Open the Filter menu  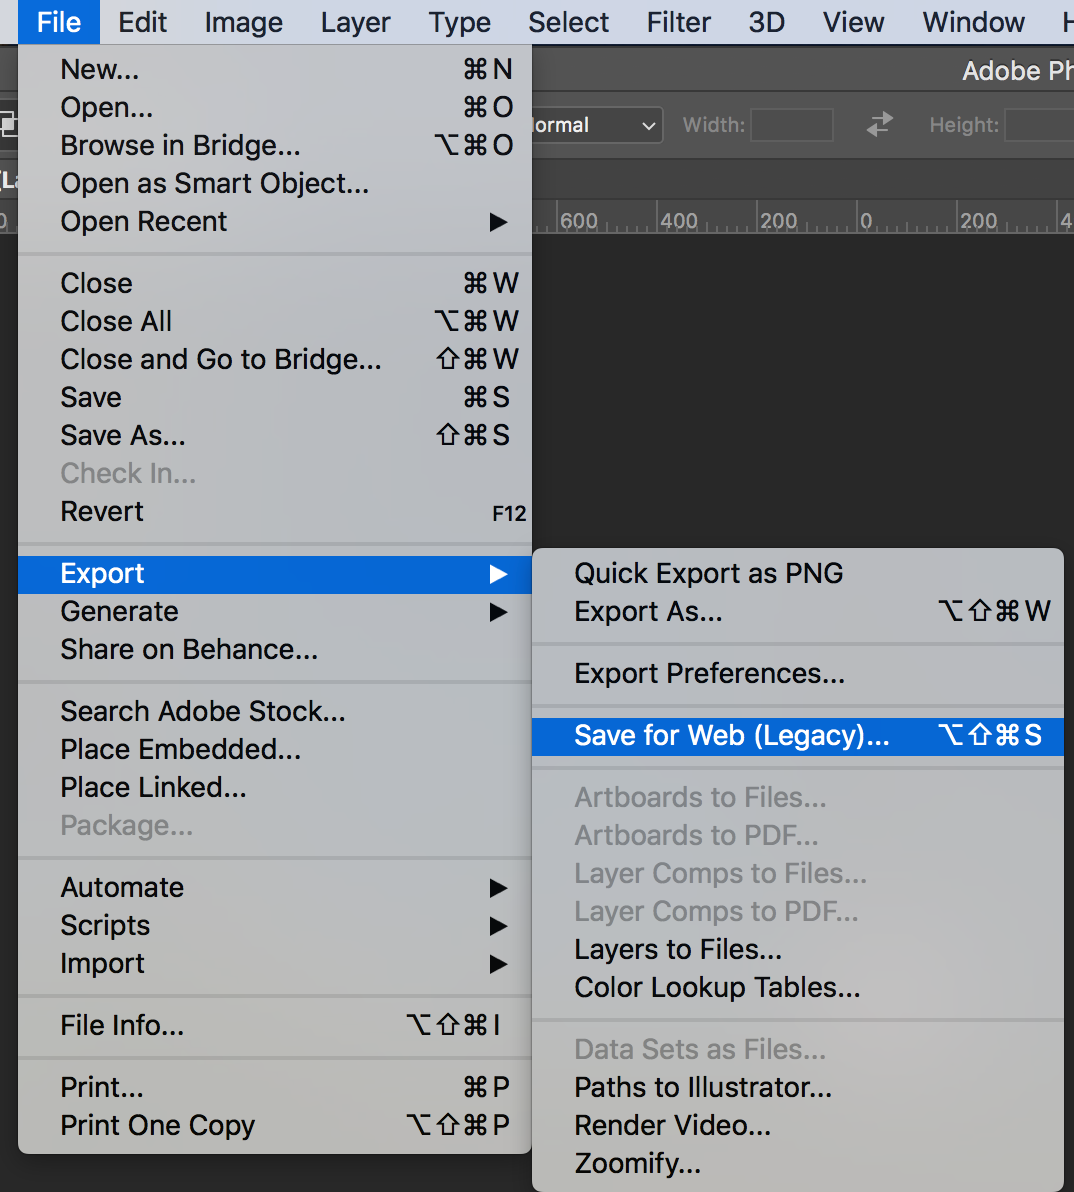coord(678,22)
